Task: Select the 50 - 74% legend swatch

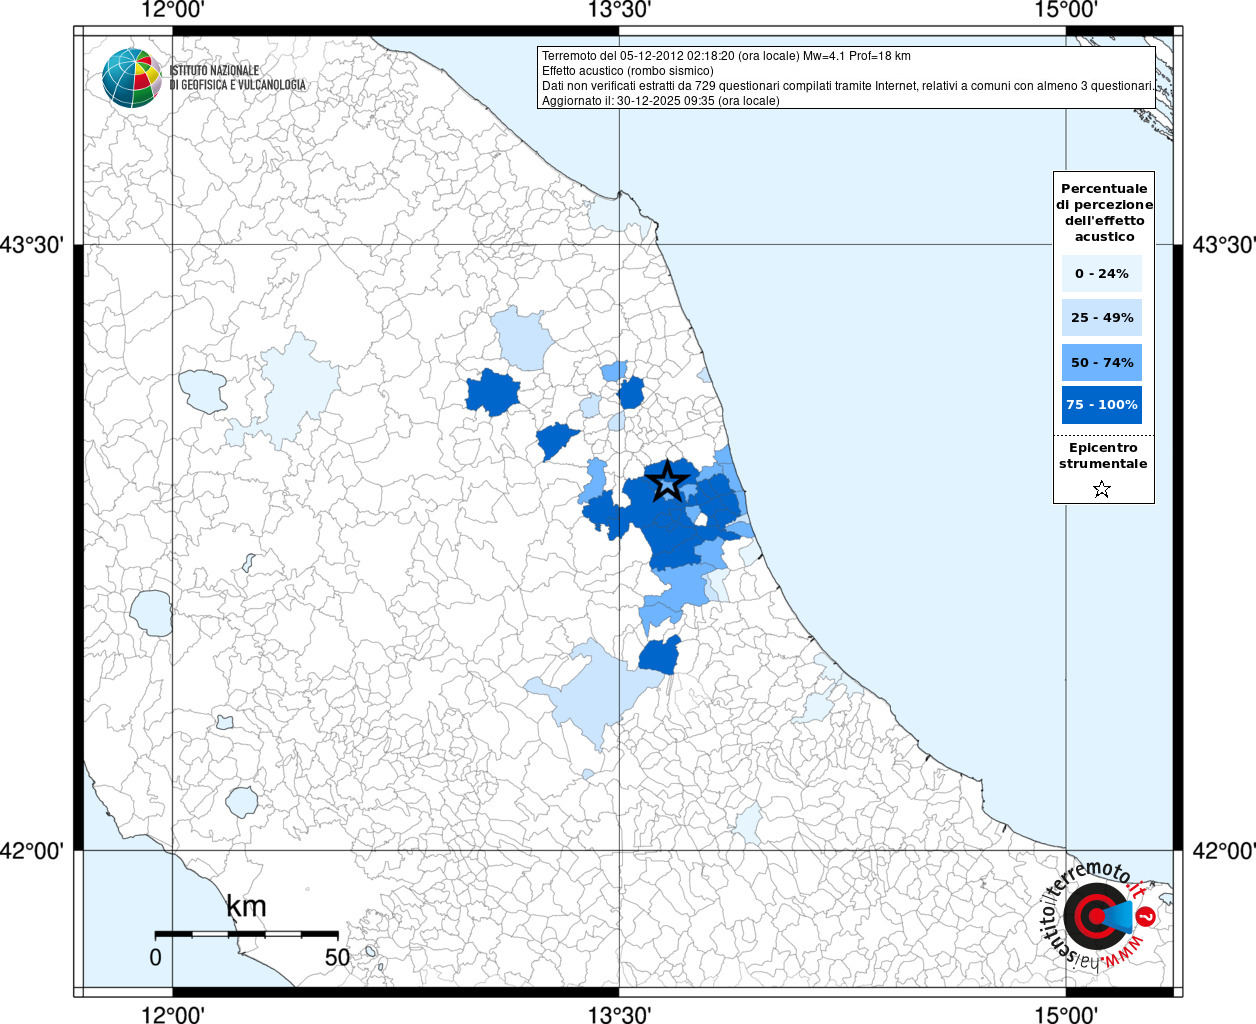Action: pyautogui.click(x=1102, y=362)
